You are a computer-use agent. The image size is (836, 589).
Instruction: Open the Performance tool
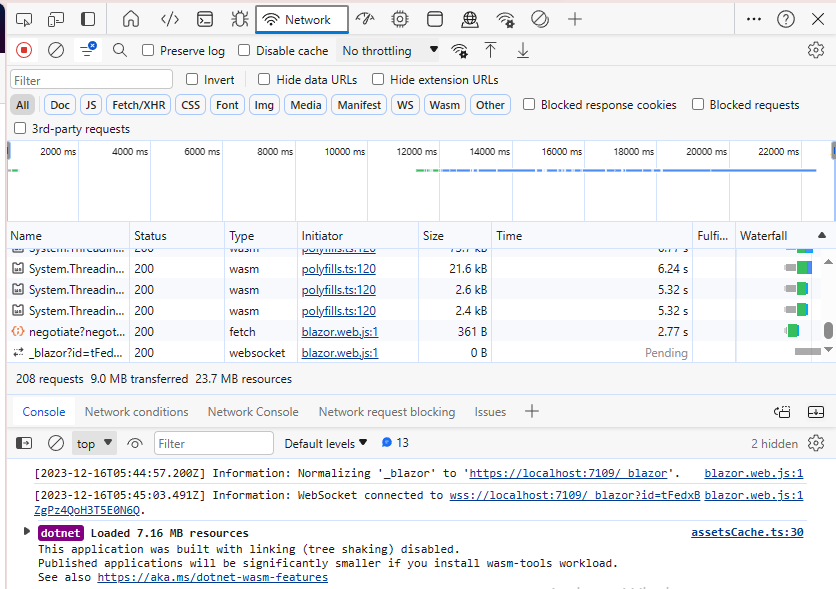[x=365, y=20]
